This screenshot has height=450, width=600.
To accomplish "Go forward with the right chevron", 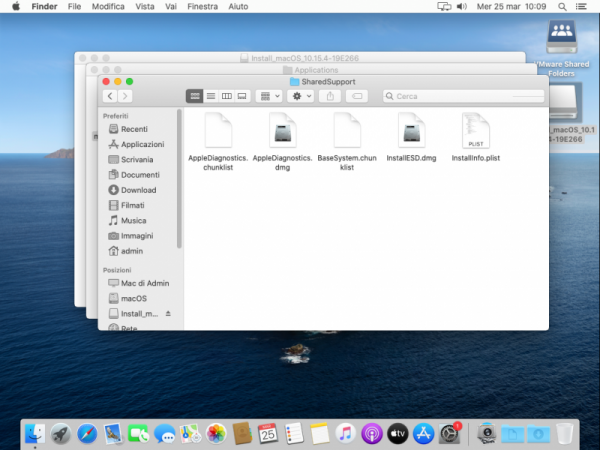I will 125,96.
